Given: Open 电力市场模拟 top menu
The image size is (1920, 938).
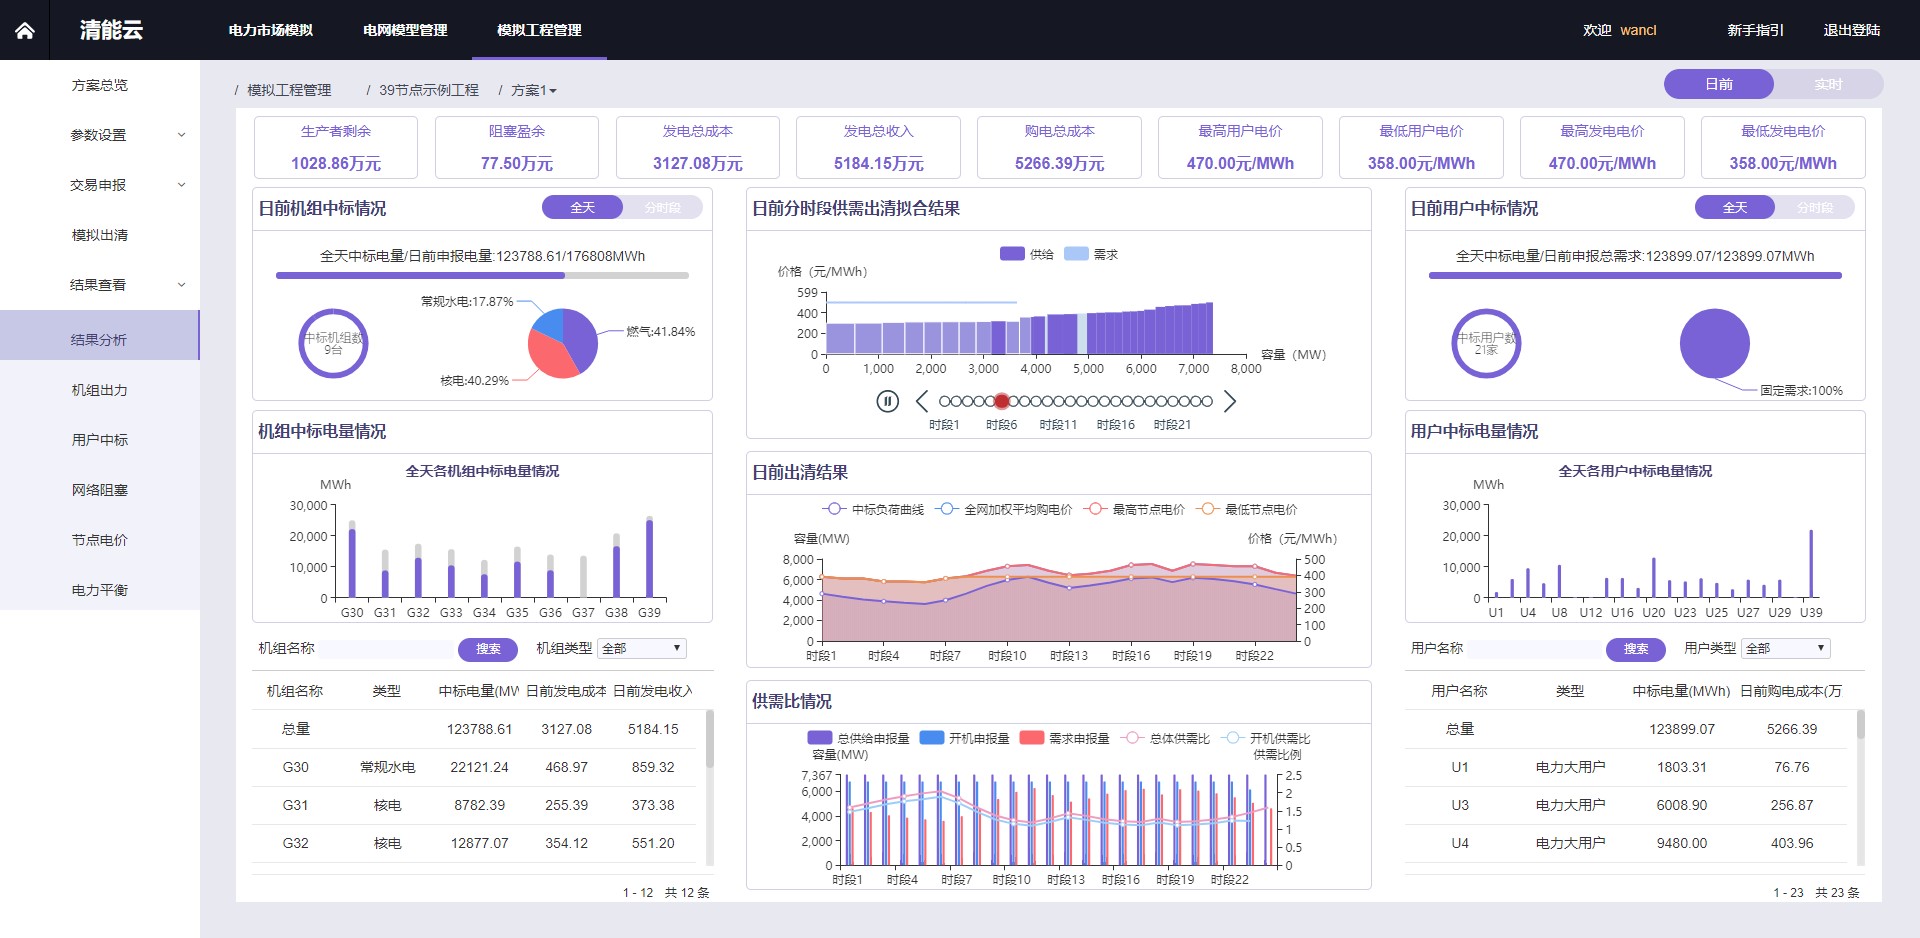Looking at the screenshot, I should tap(271, 30).
